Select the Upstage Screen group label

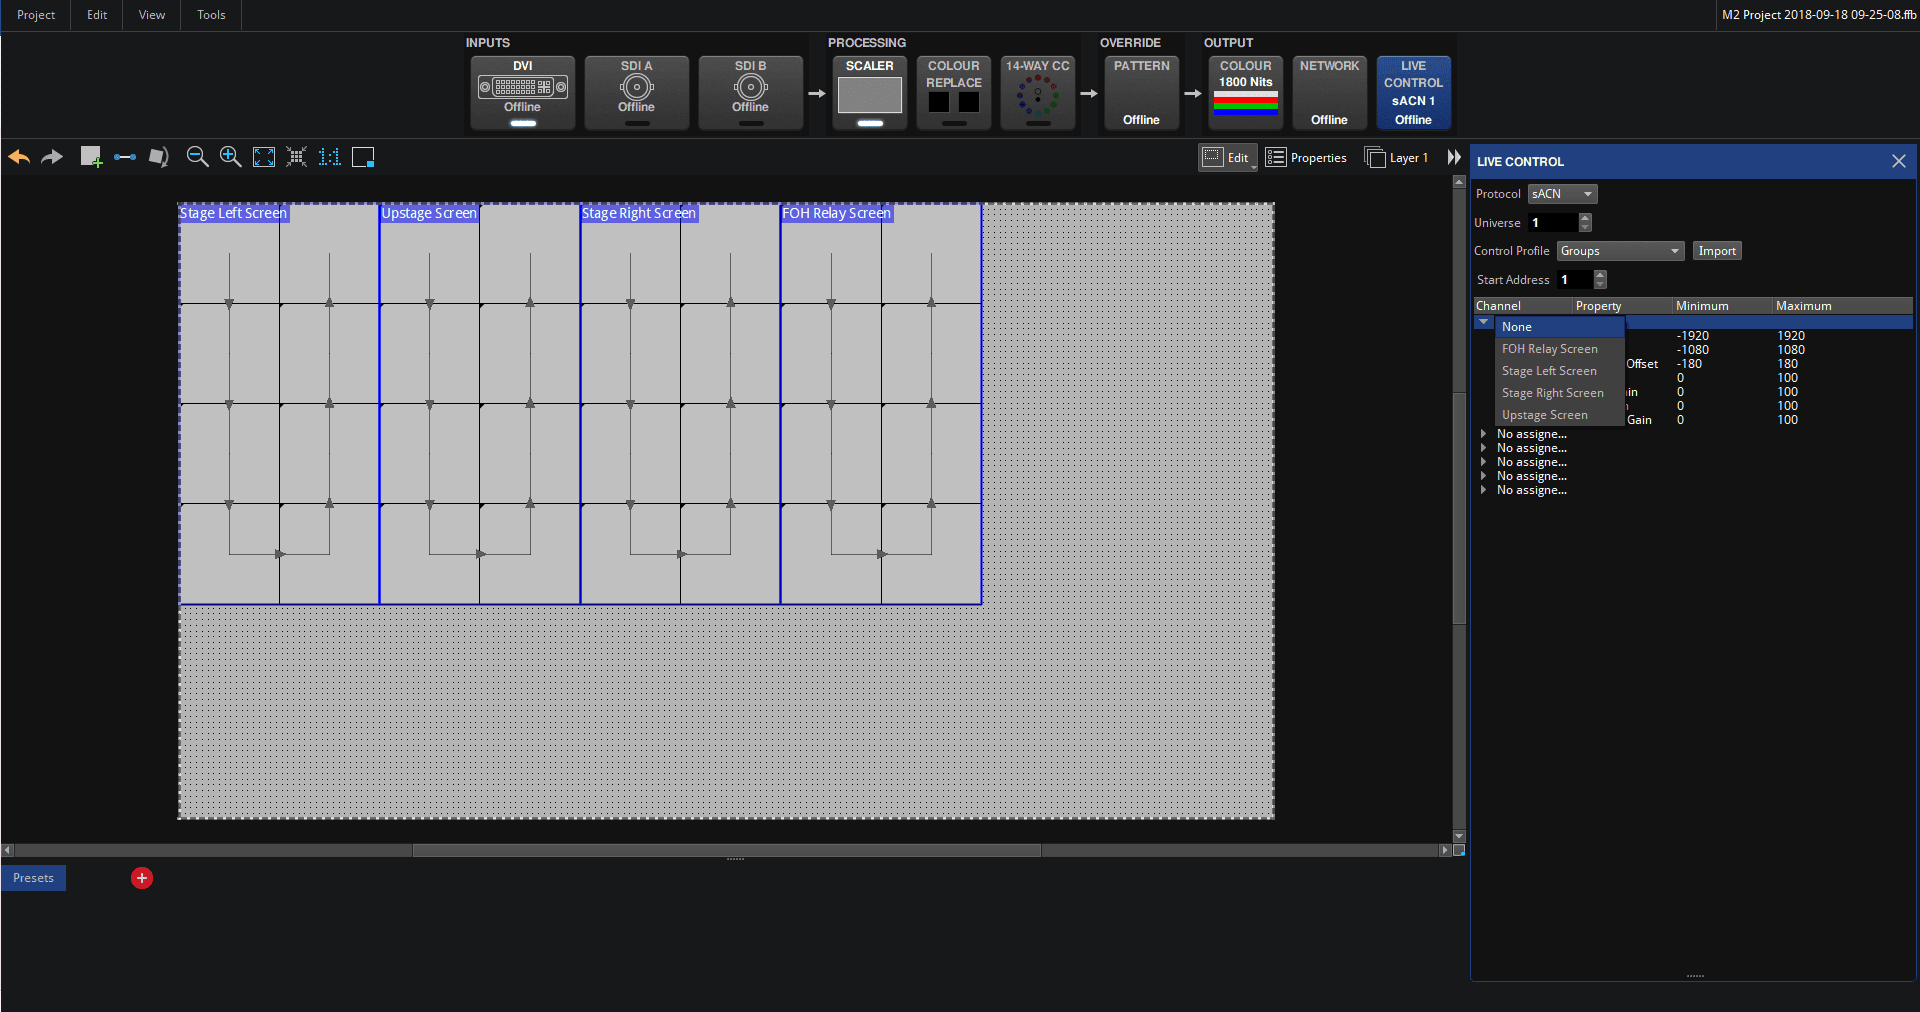pos(429,213)
